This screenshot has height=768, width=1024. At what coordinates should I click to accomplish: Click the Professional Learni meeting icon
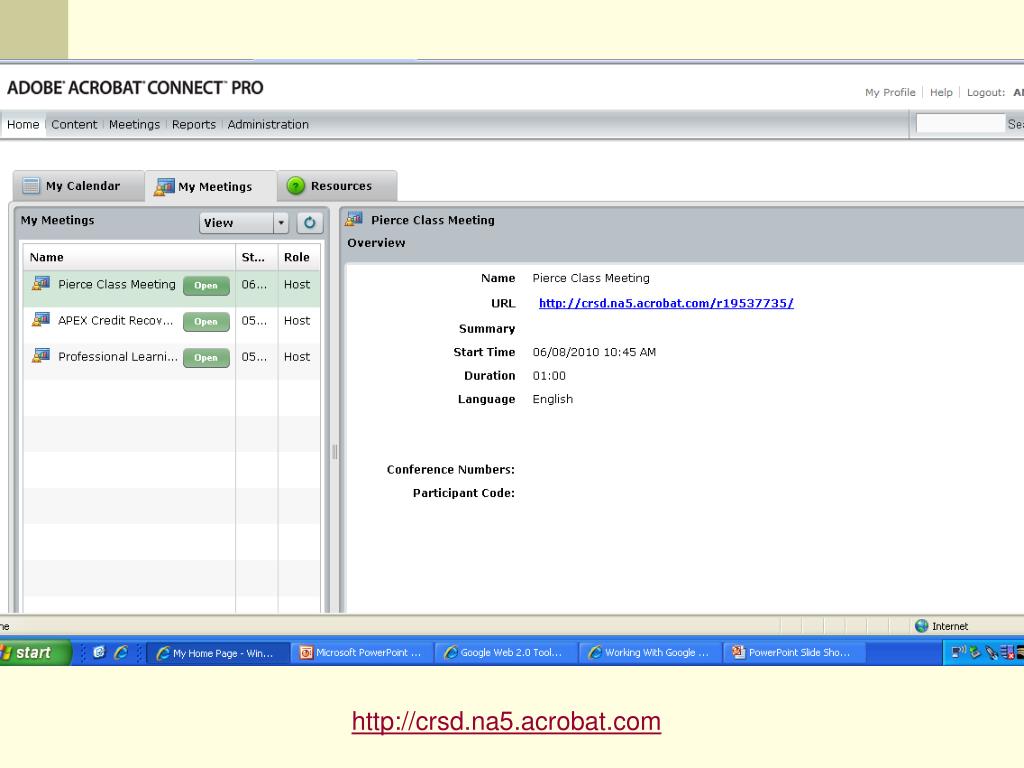coord(41,355)
